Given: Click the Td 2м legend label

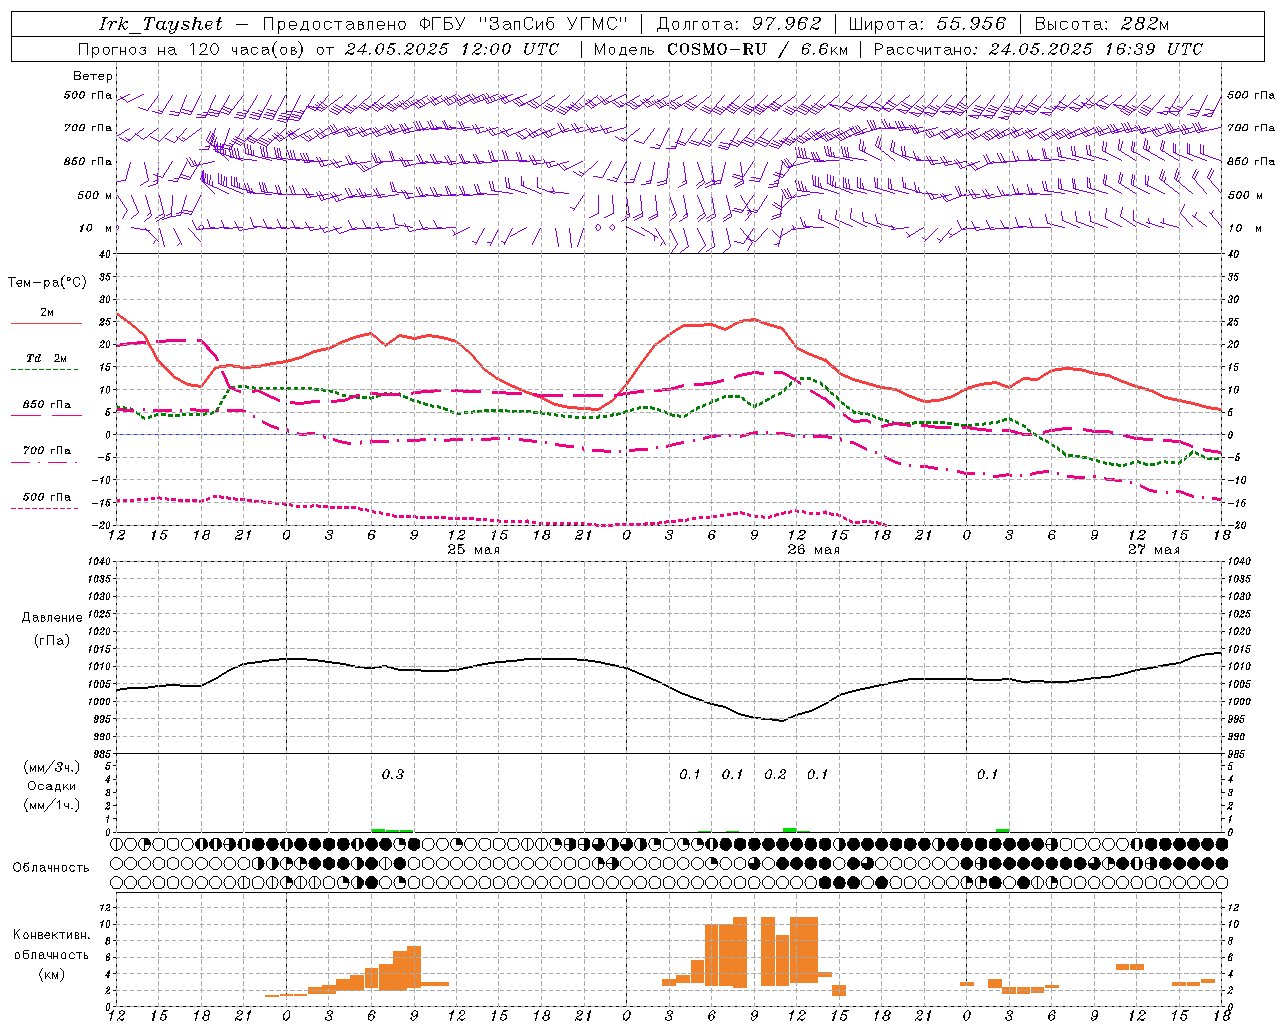Looking at the screenshot, I should (x=46, y=357).
